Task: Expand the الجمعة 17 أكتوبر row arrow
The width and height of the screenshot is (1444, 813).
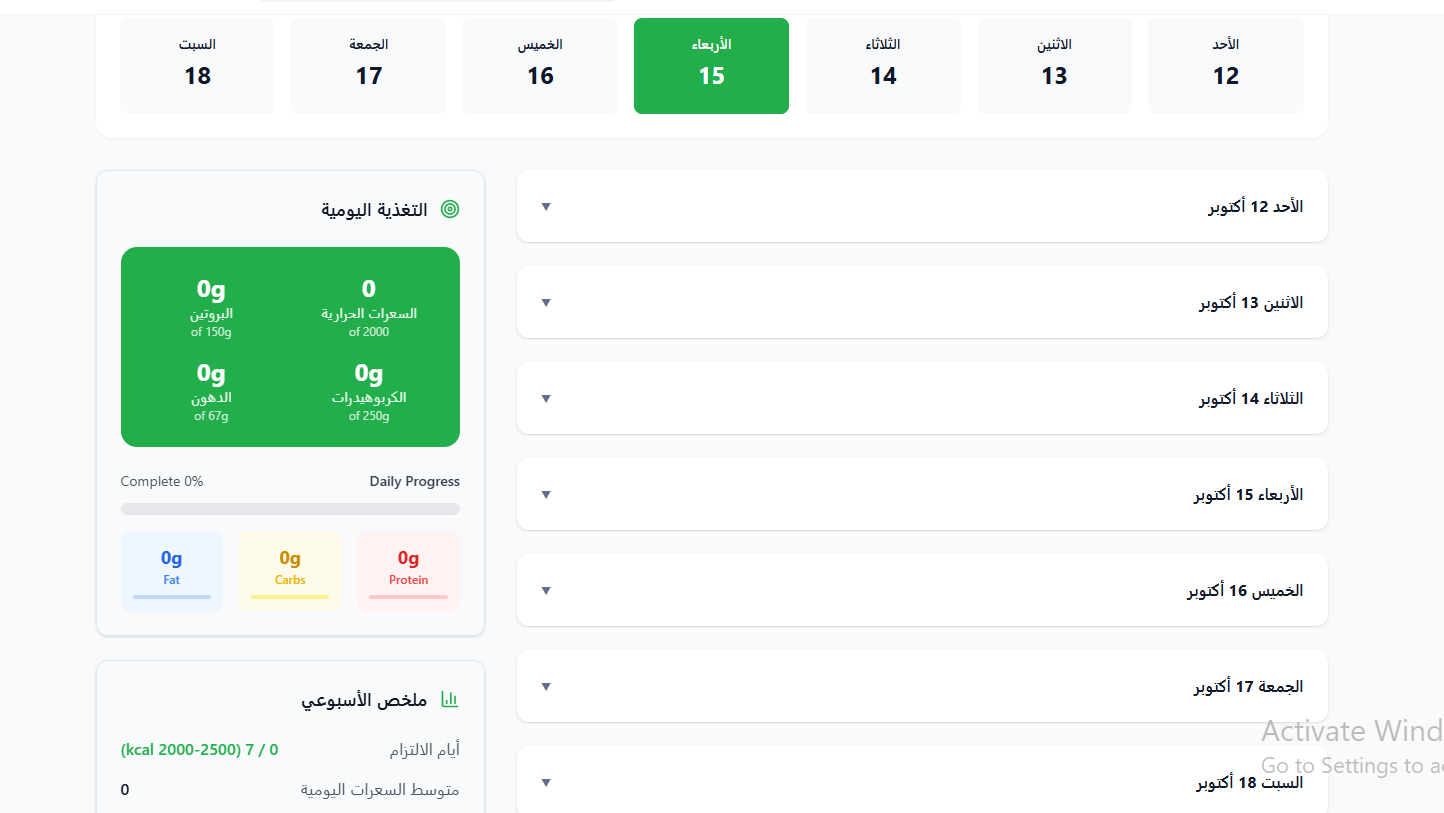Action: tap(546, 687)
